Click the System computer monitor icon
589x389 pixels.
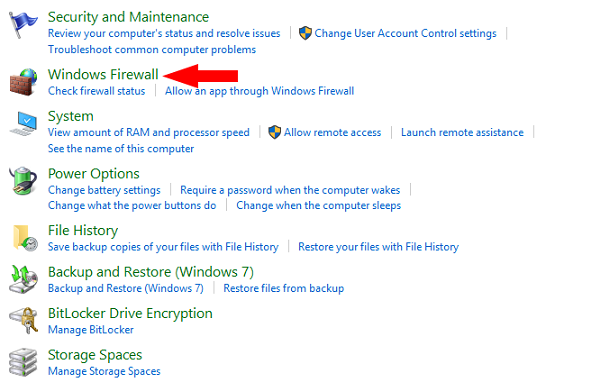23,124
